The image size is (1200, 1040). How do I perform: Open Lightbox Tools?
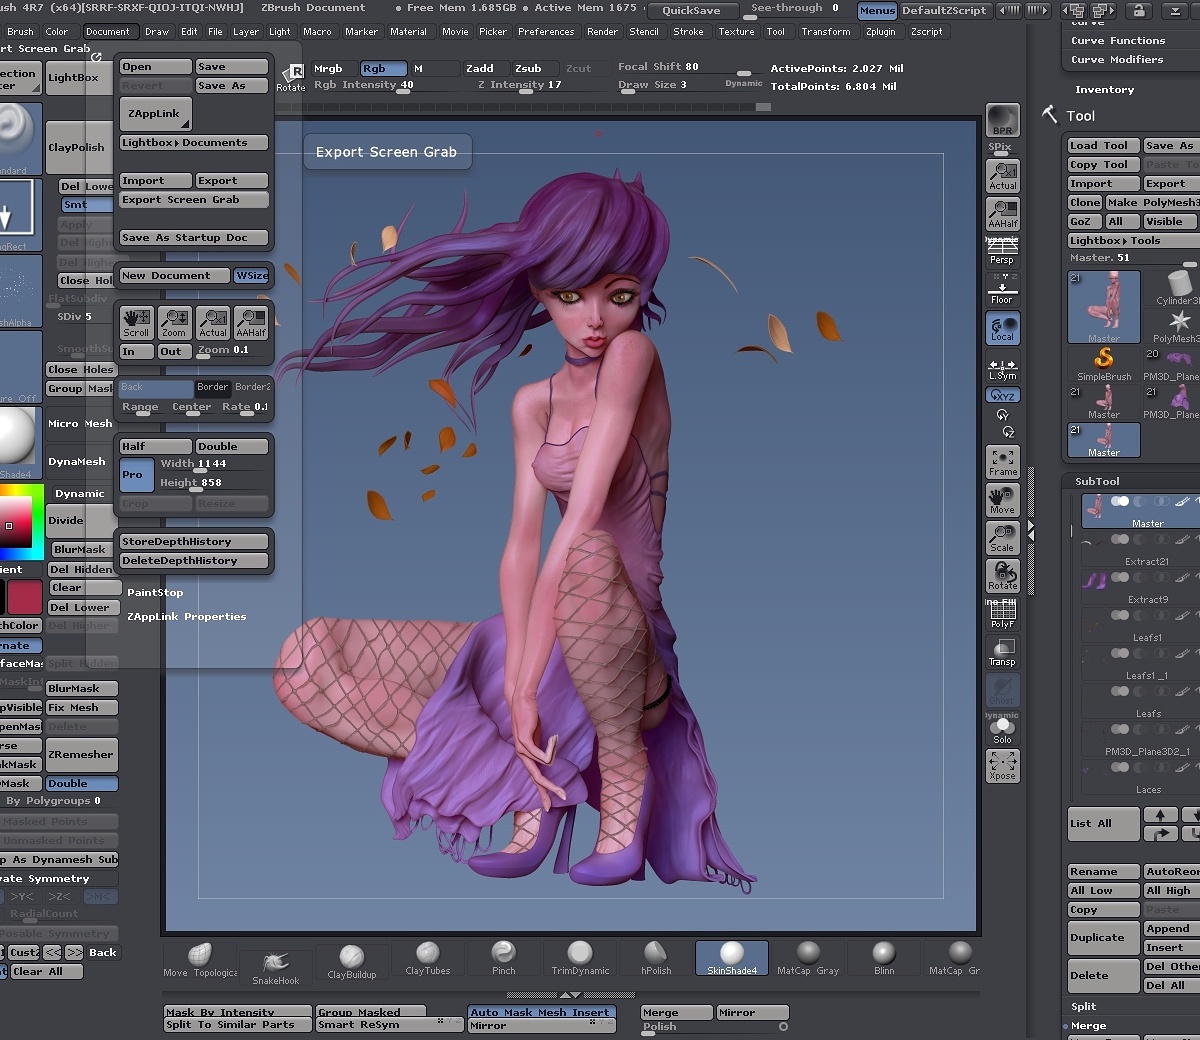click(x=1133, y=241)
